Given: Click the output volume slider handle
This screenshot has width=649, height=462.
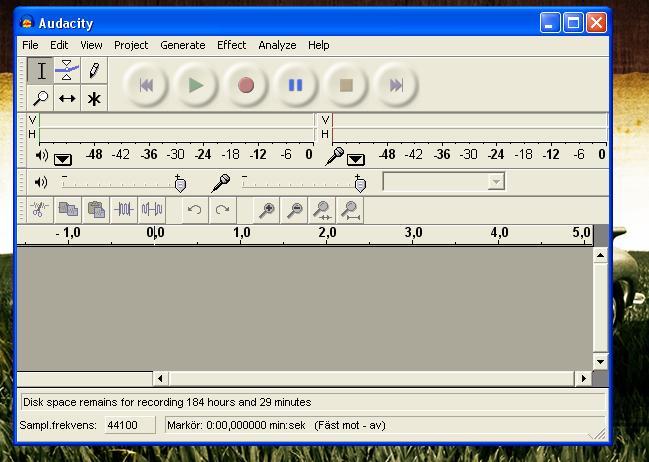Looking at the screenshot, I should point(180,184).
